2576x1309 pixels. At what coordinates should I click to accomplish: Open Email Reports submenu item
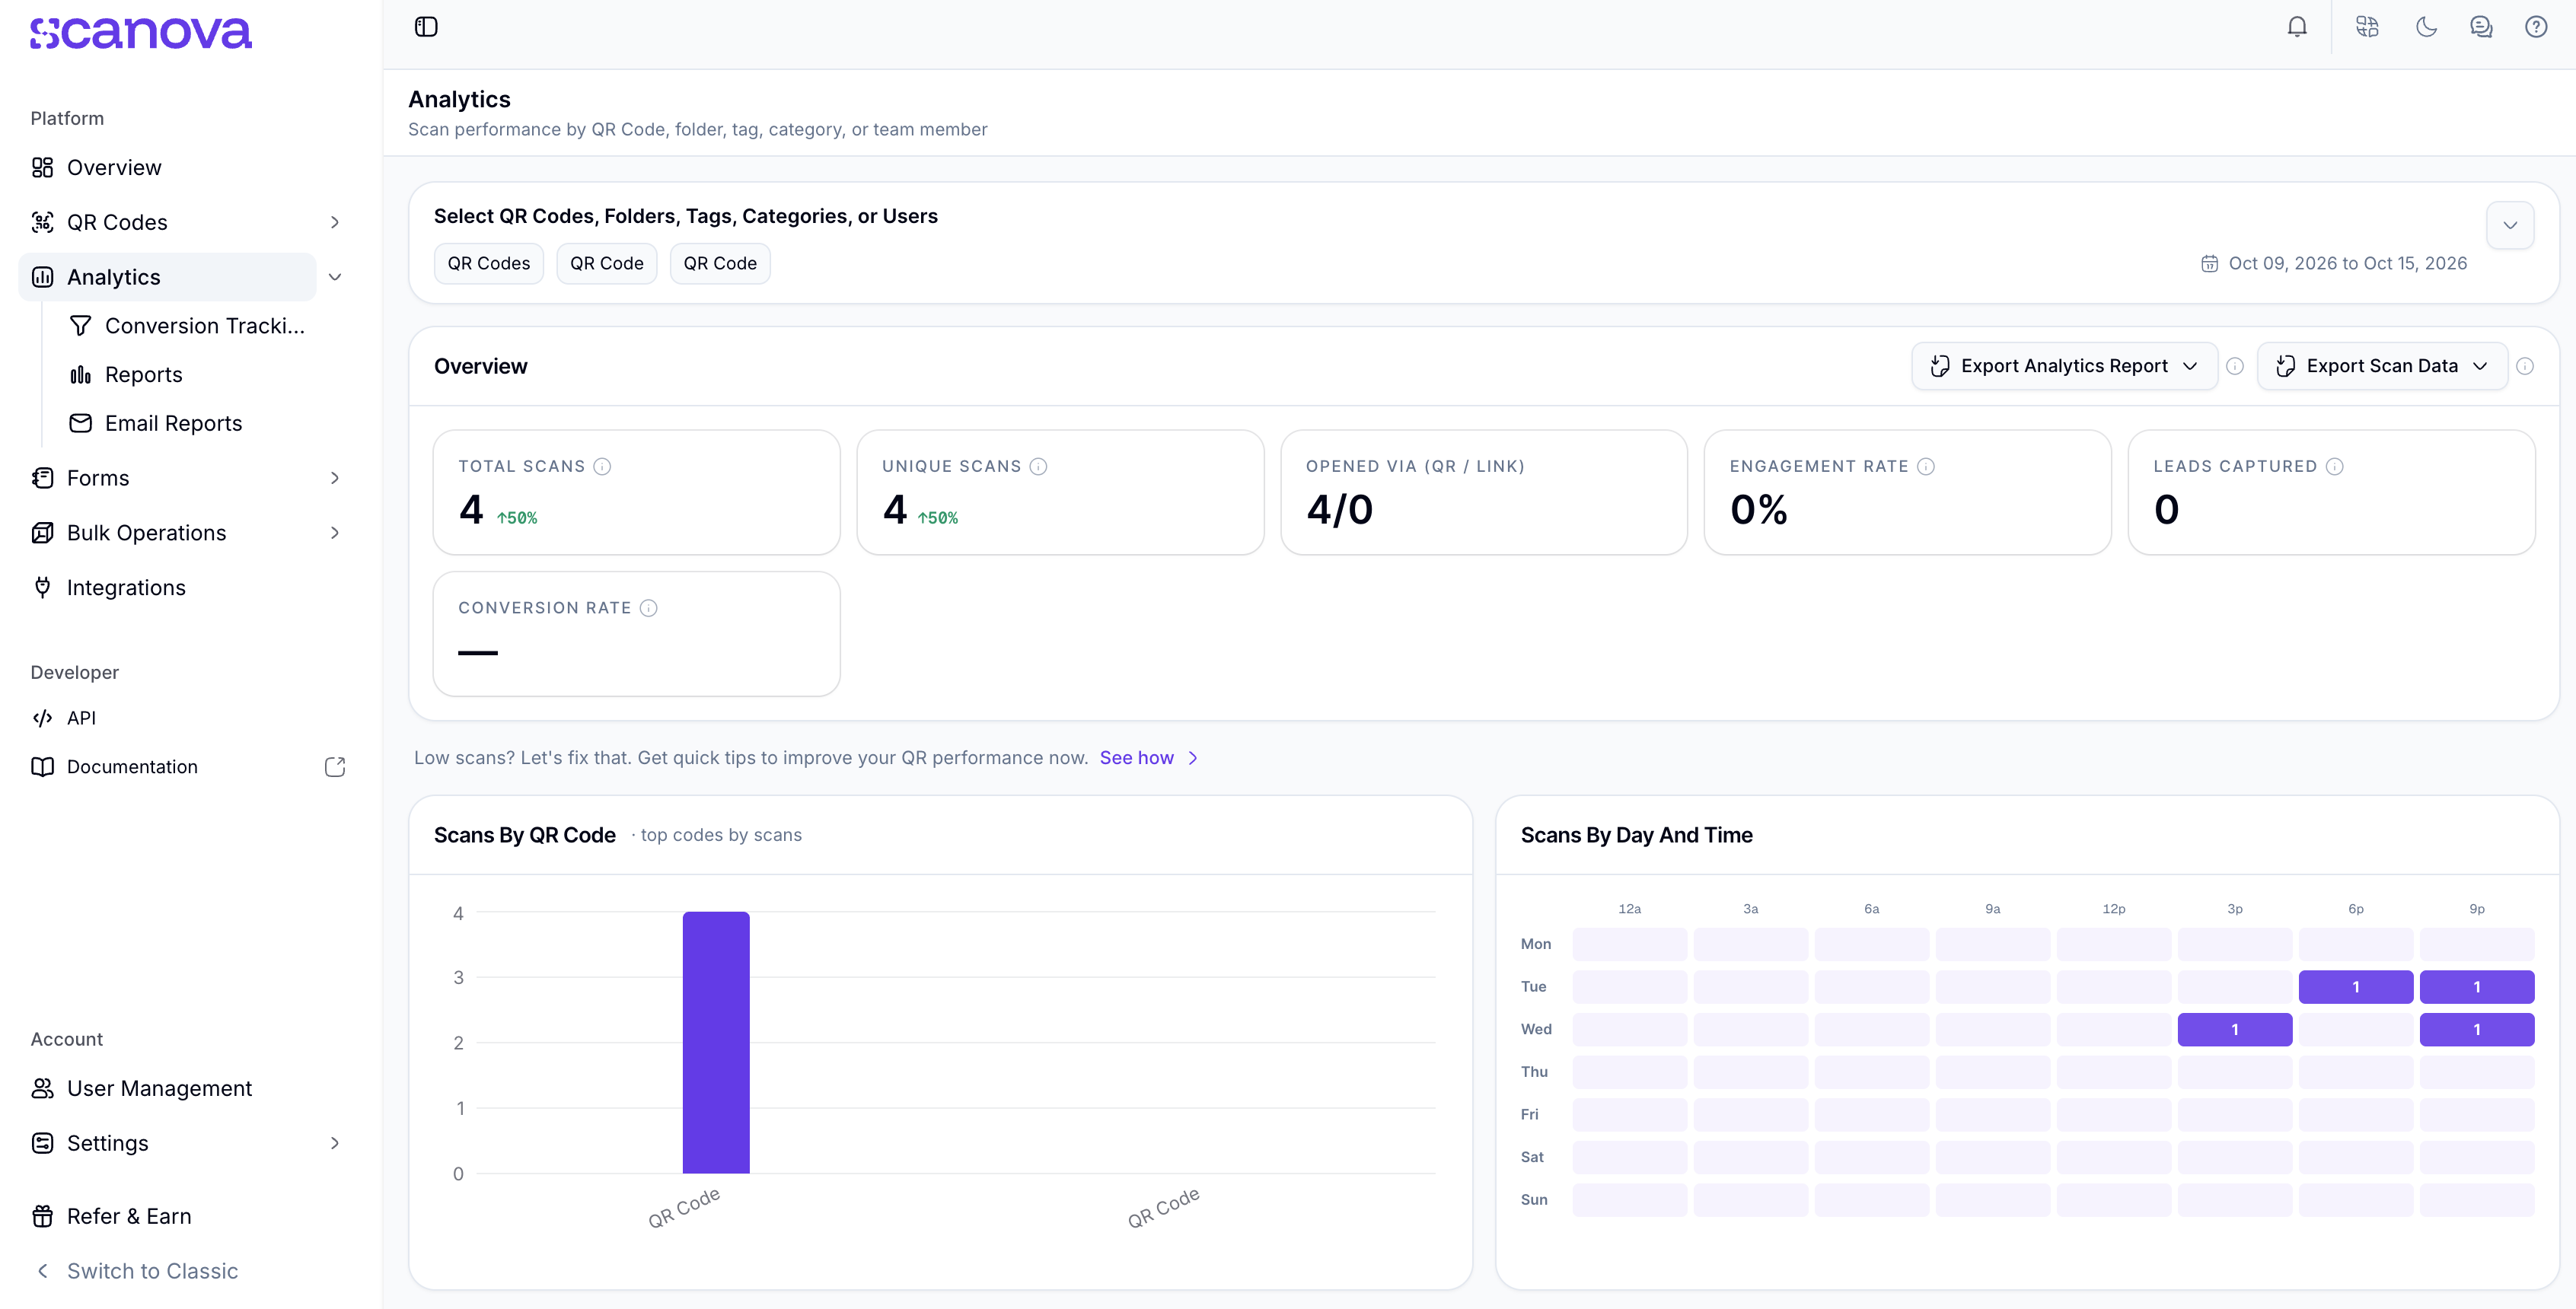(x=156, y=423)
